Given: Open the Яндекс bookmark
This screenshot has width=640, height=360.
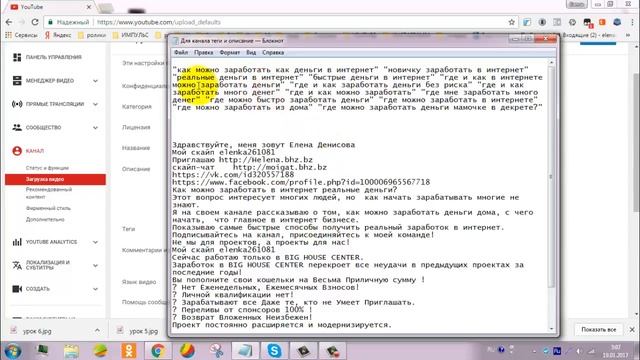Looking at the screenshot, I should tap(58, 36).
